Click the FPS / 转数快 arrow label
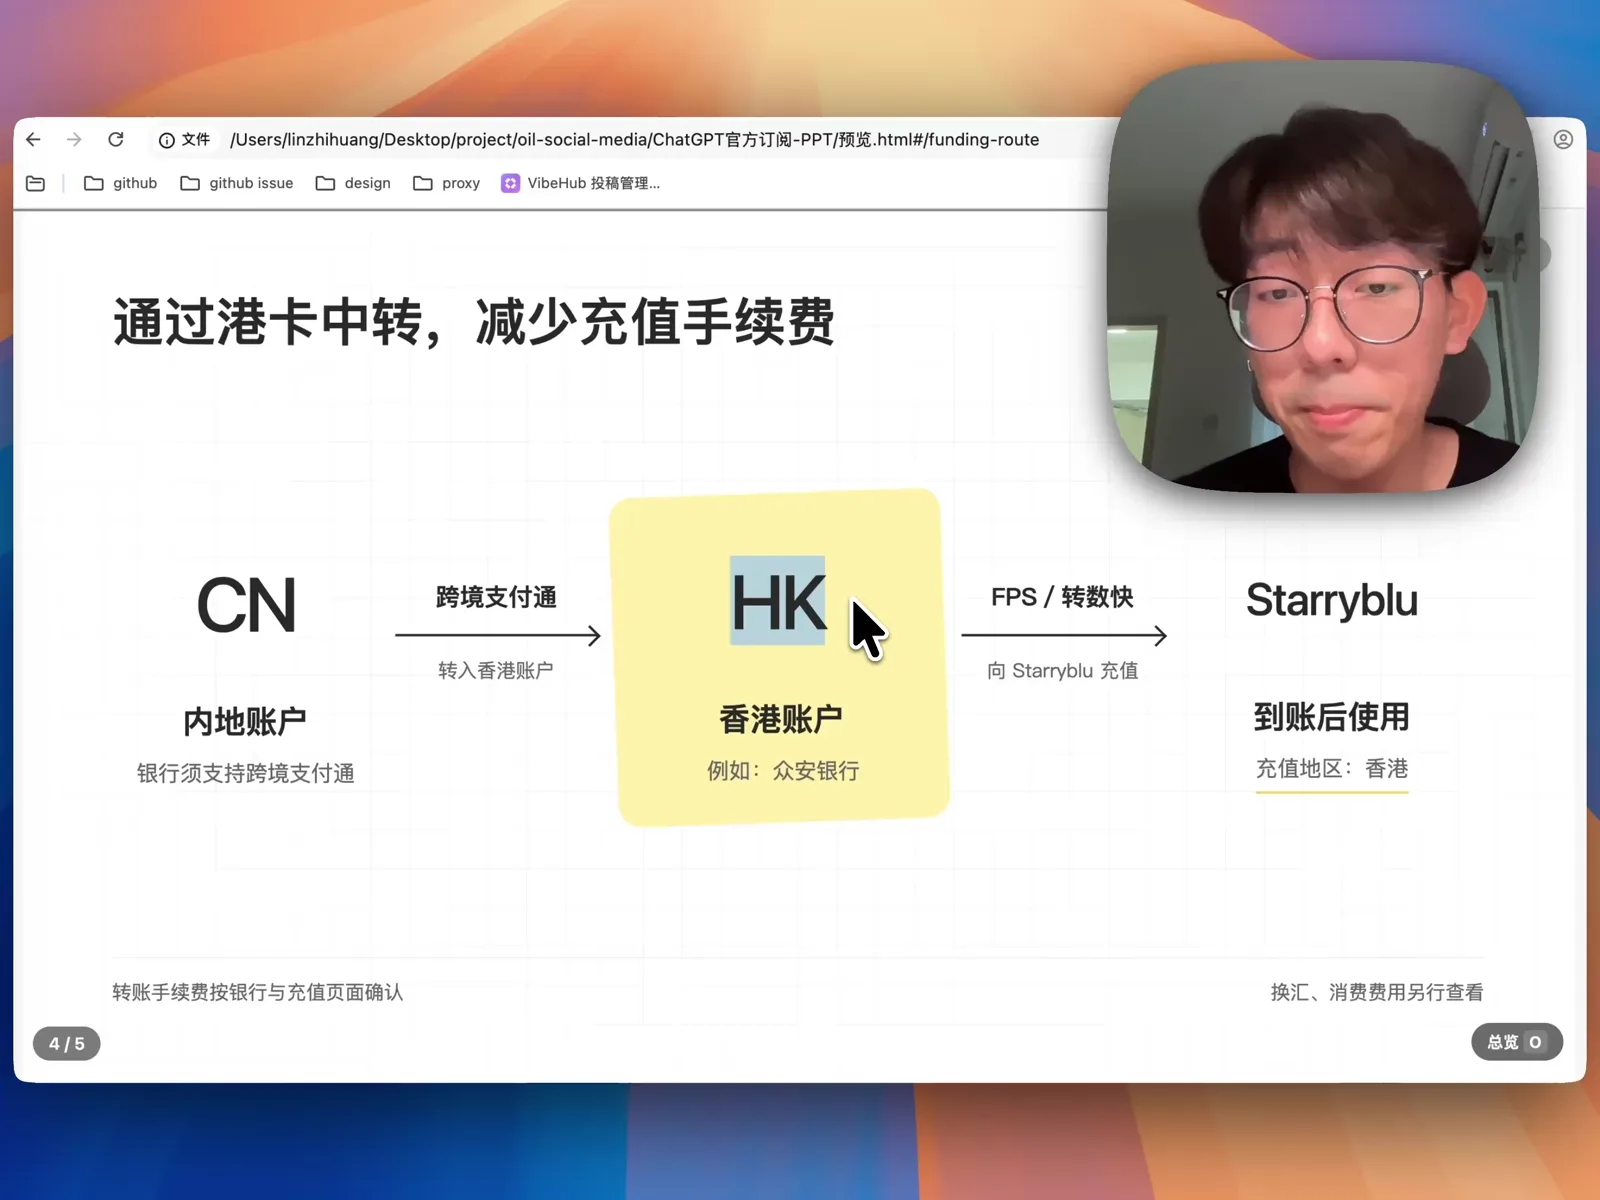 (1062, 597)
